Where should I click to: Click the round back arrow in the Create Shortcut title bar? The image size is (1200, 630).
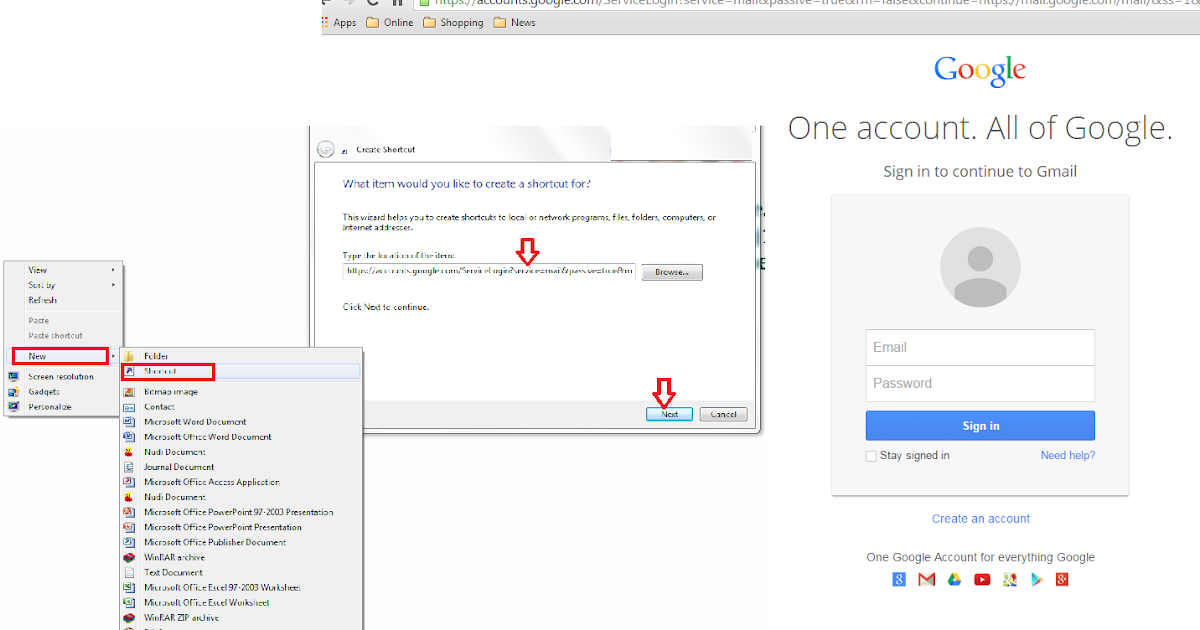325,149
